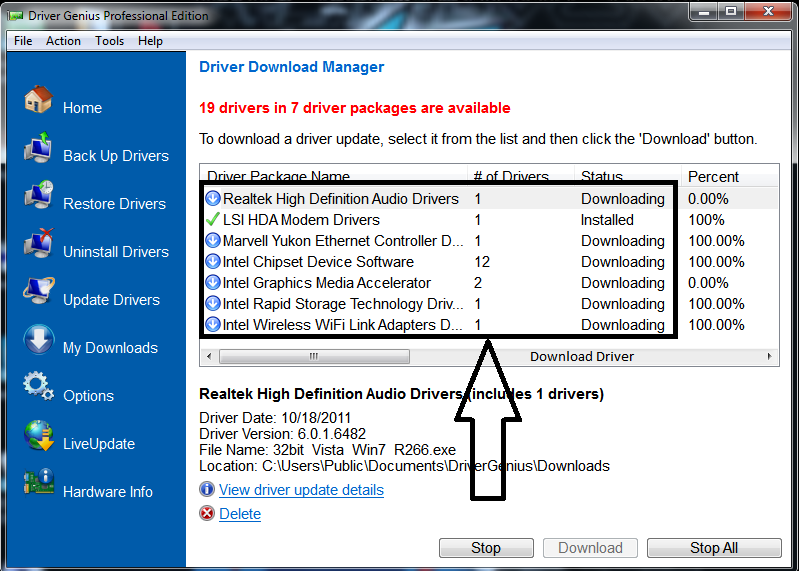The height and width of the screenshot is (571, 799).
Task: Open the Action menu
Action: [63, 41]
